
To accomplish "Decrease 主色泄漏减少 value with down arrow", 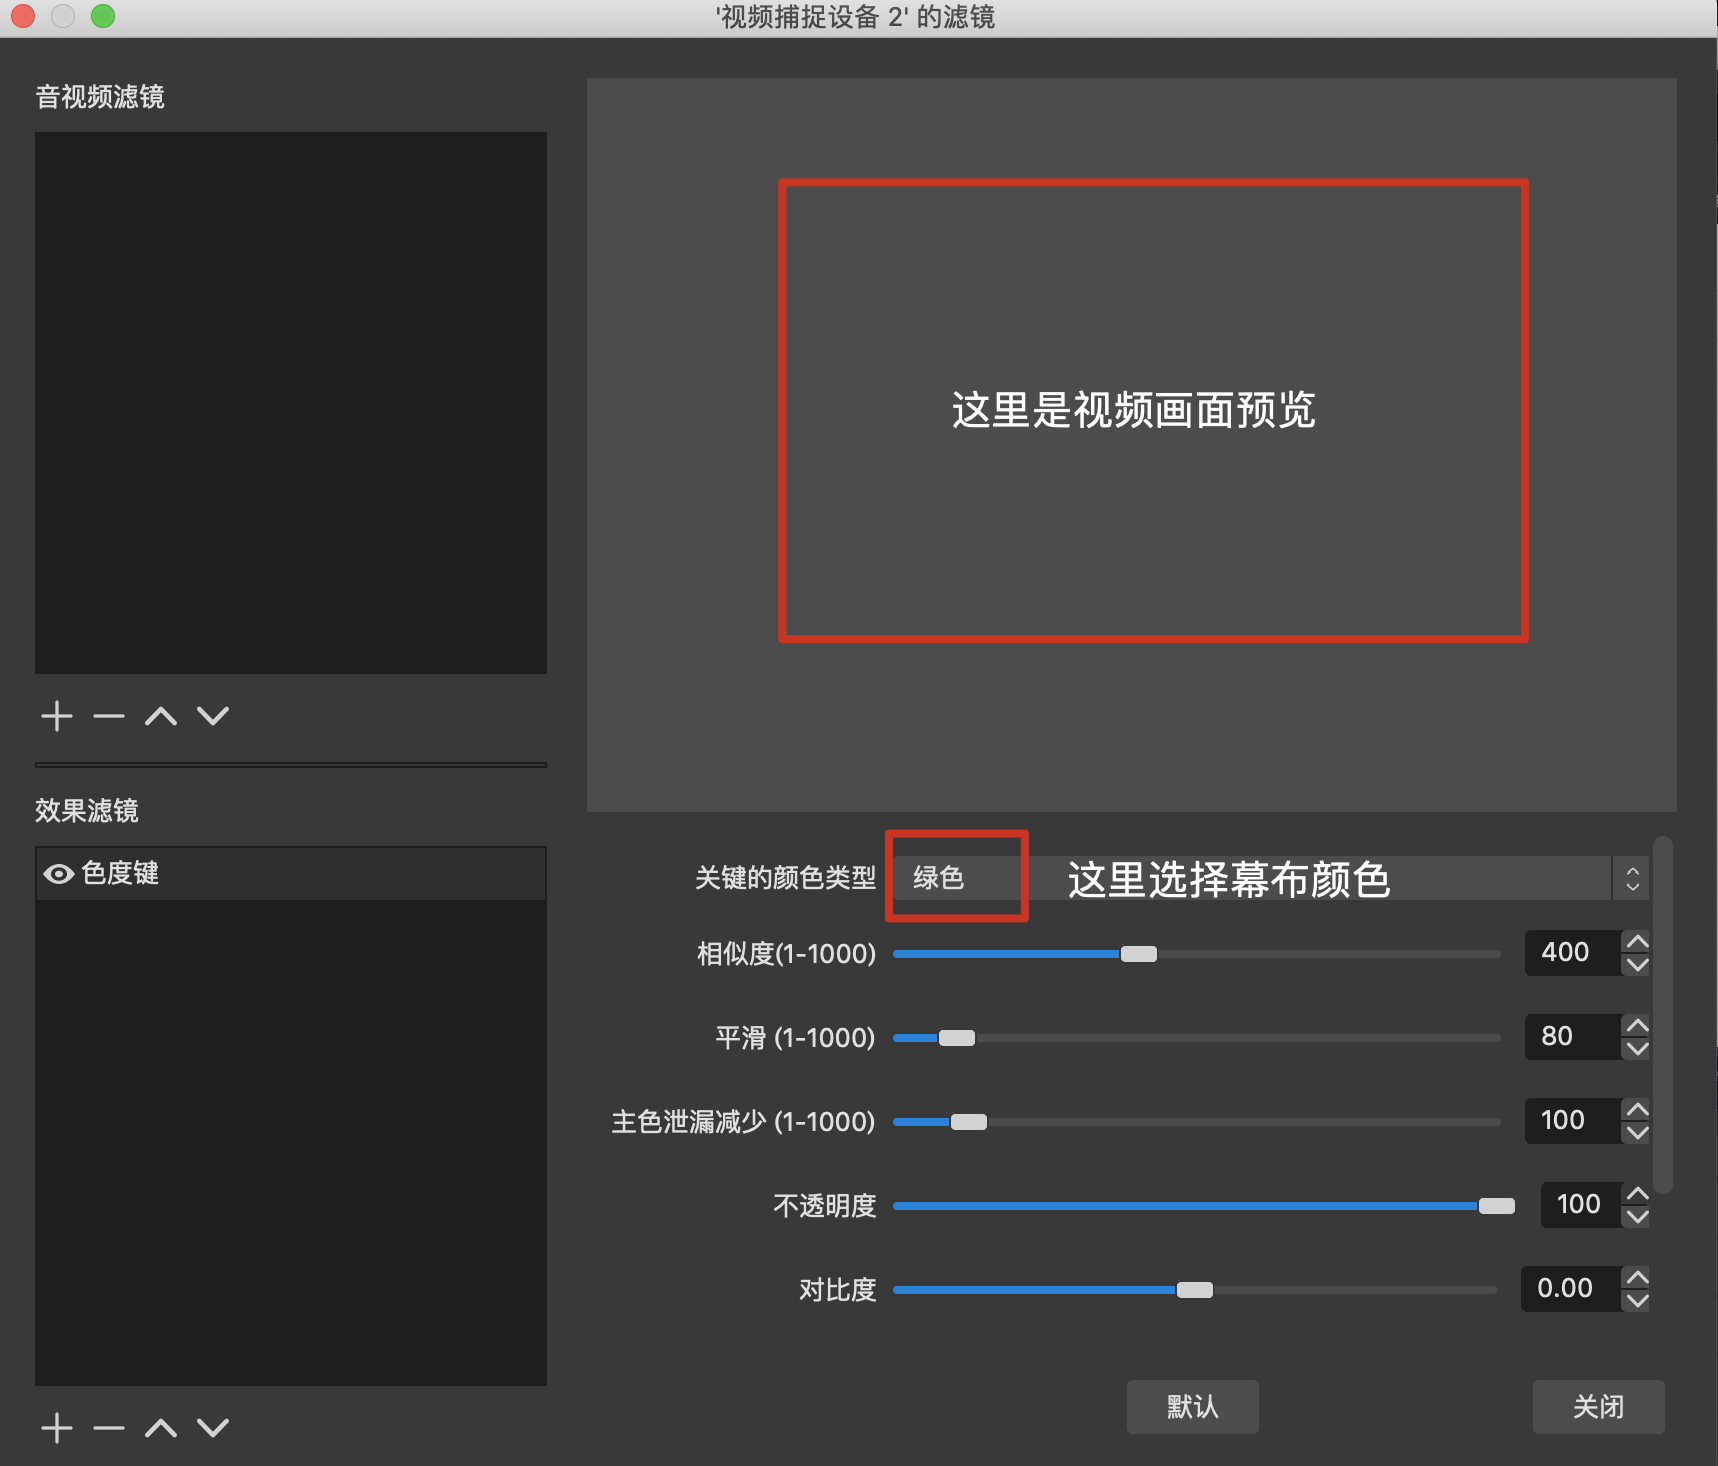I will click(x=1637, y=1133).
